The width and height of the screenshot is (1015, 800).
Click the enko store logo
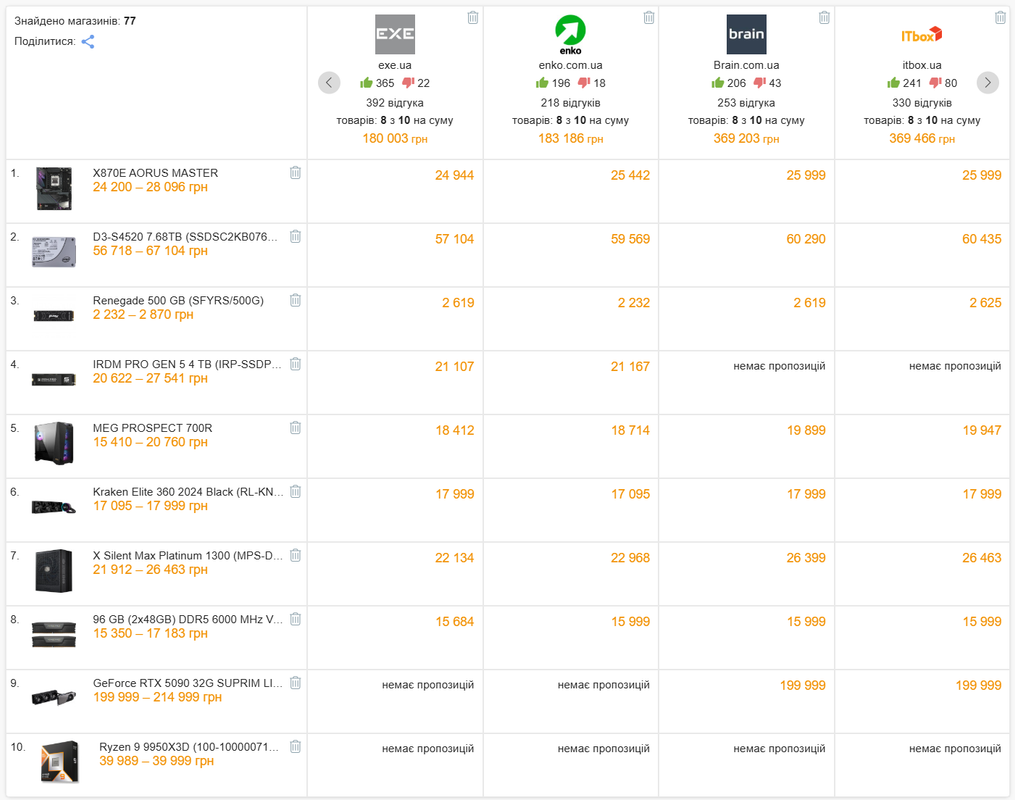570,34
